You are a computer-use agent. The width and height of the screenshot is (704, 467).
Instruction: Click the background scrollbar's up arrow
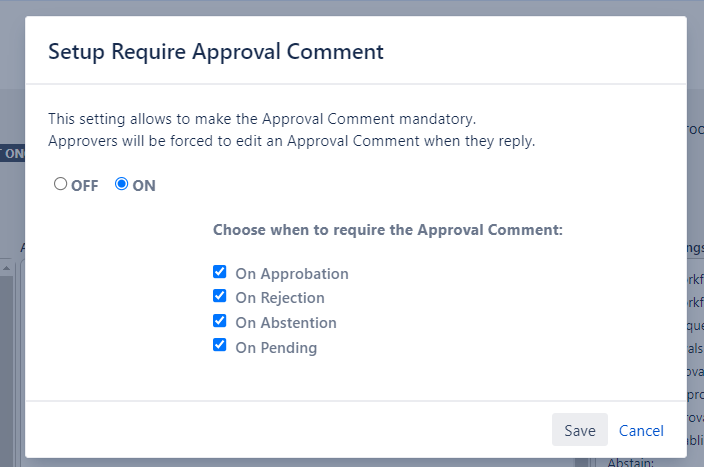[x=6, y=267]
